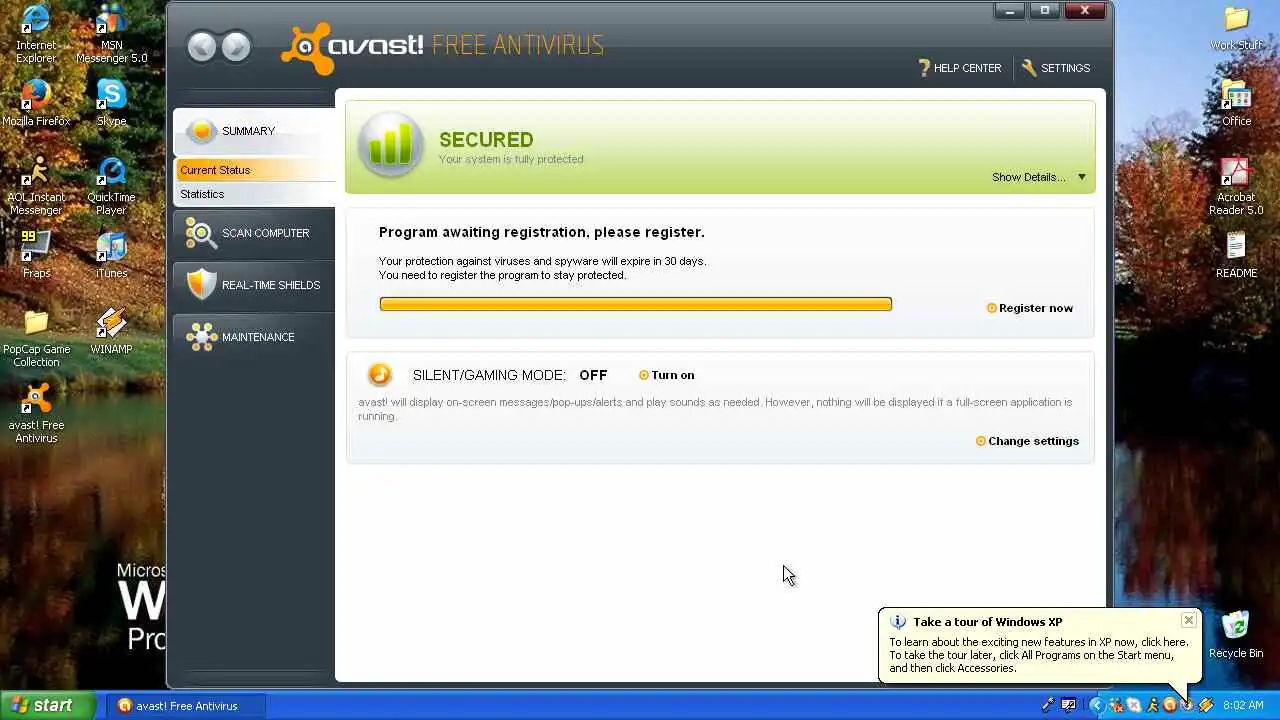This screenshot has height=720, width=1280.
Task: Click the Take a tour of Windows XP balloon text
Action: pyautogui.click(x=987, y=622)
